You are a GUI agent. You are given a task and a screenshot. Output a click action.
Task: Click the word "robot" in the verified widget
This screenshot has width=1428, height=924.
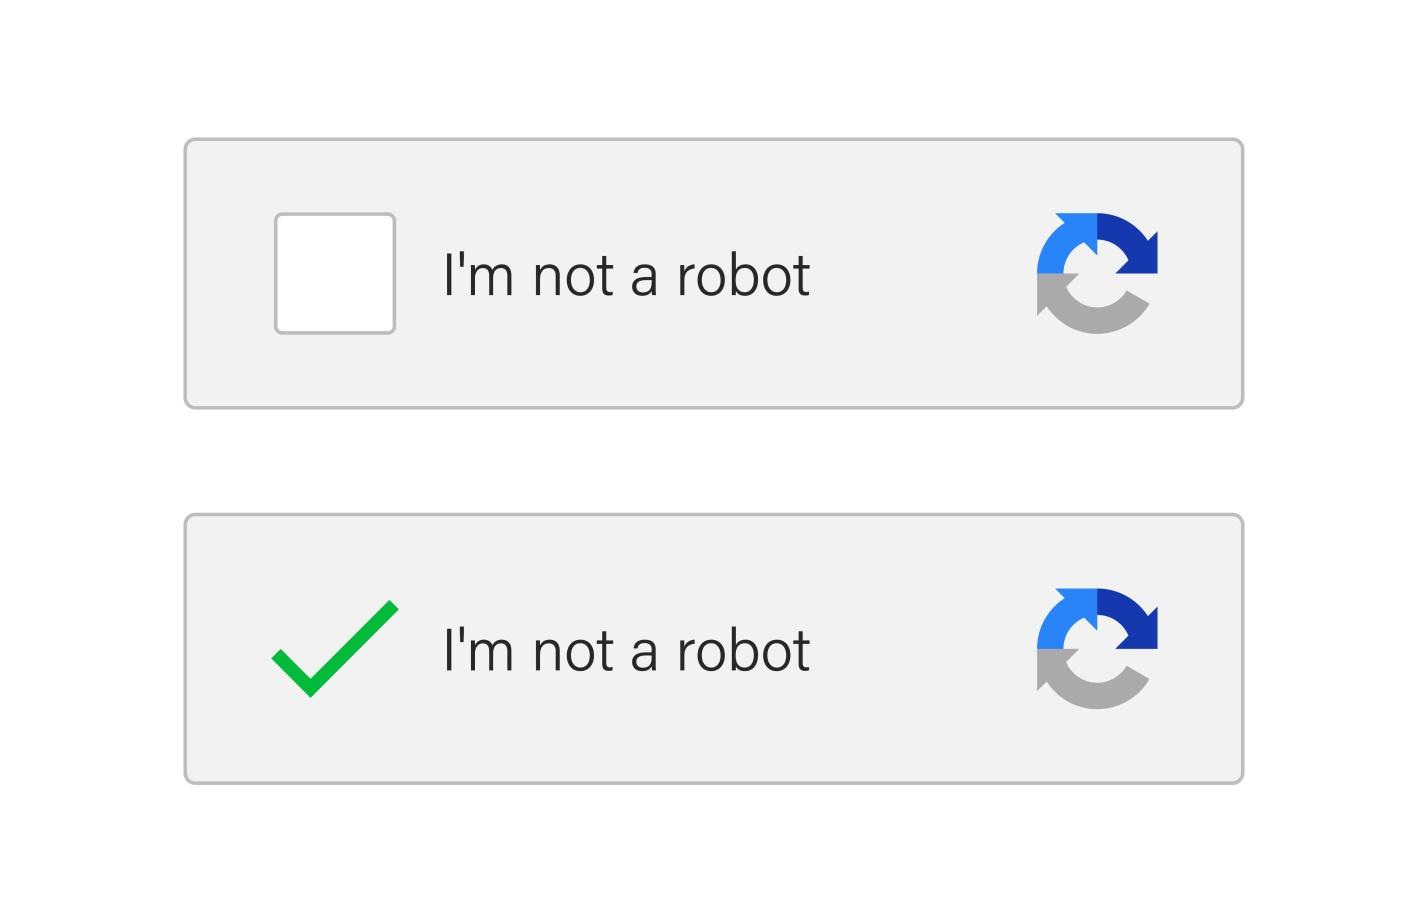pyautogui.click(x=743, y=651)
